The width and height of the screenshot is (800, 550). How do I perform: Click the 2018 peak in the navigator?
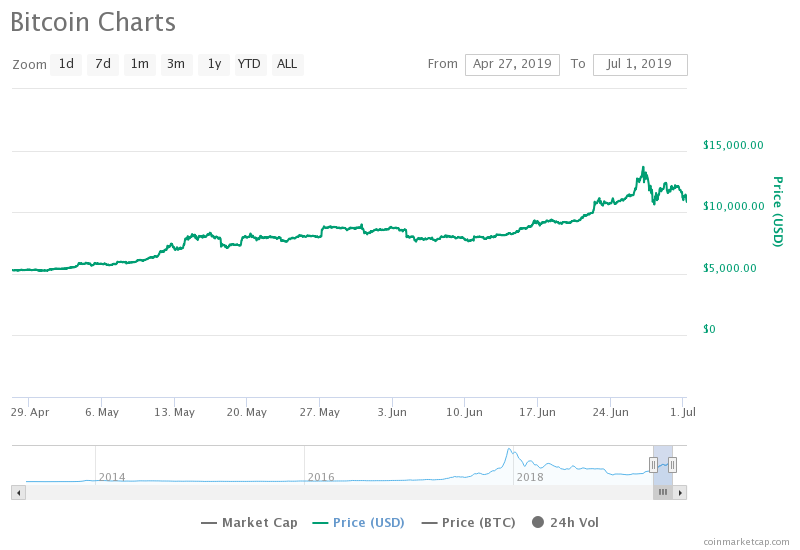[x=509, y=451]
